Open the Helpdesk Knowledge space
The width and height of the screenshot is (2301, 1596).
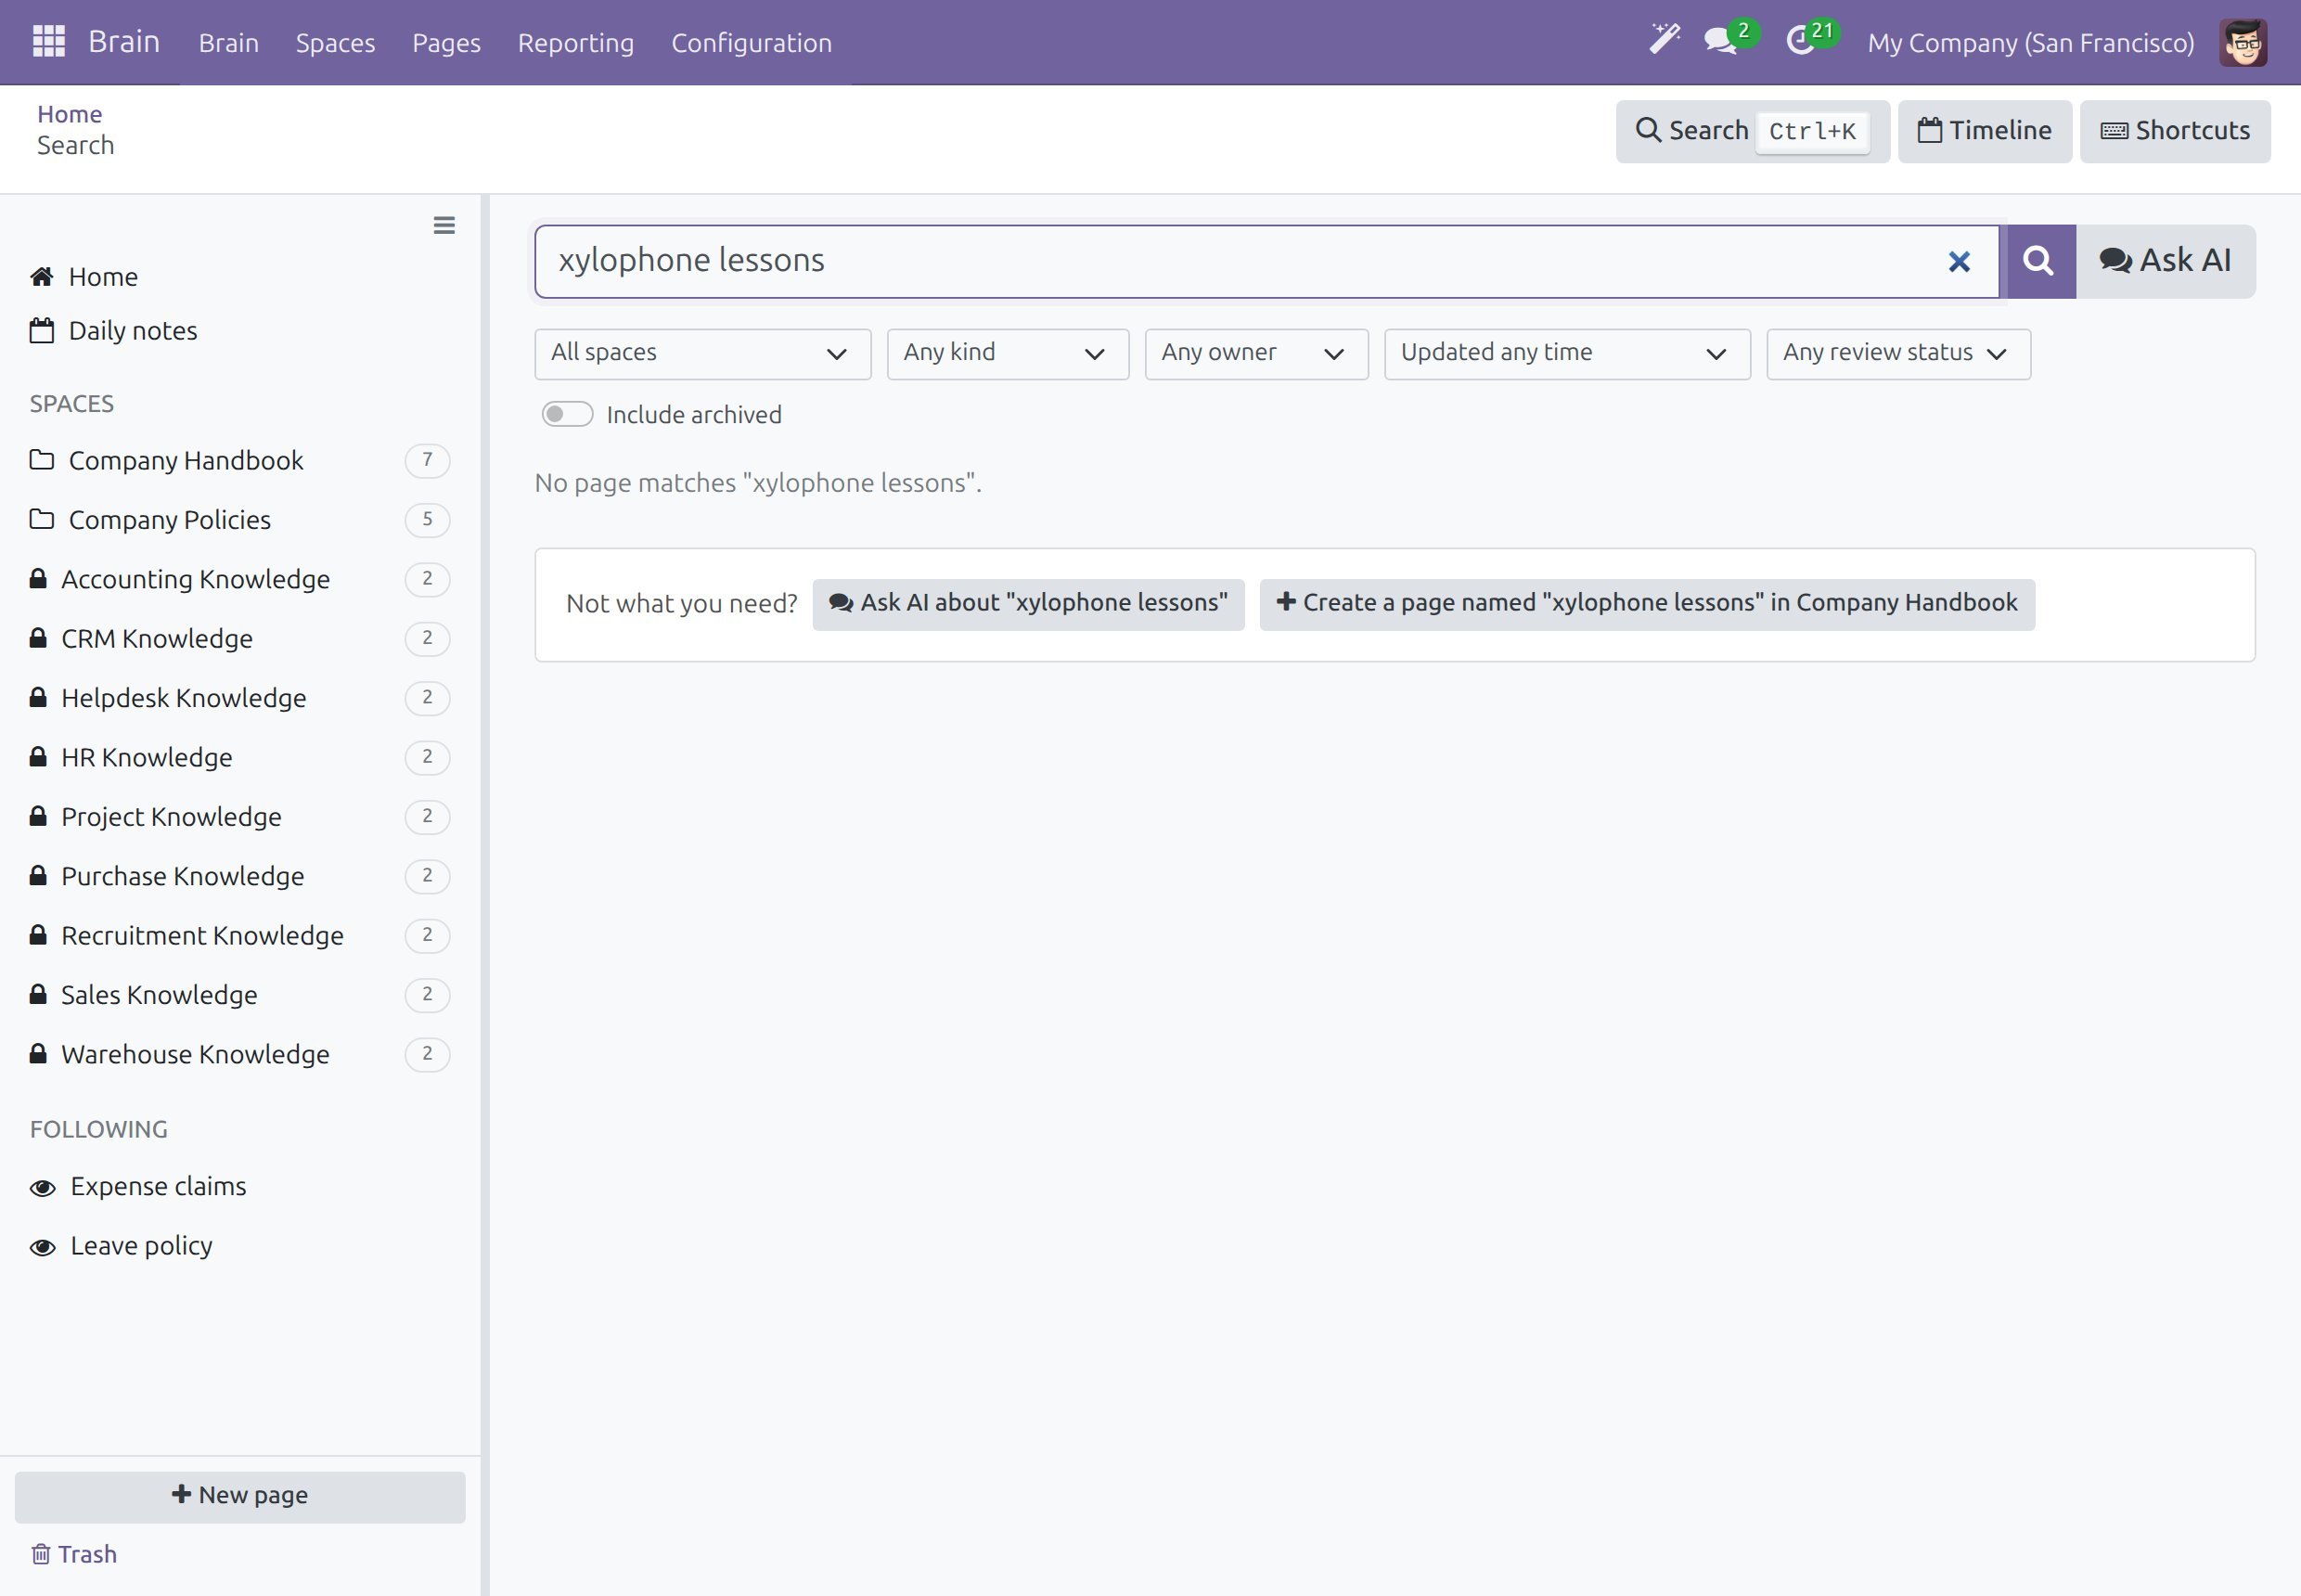tap(240, 698)
